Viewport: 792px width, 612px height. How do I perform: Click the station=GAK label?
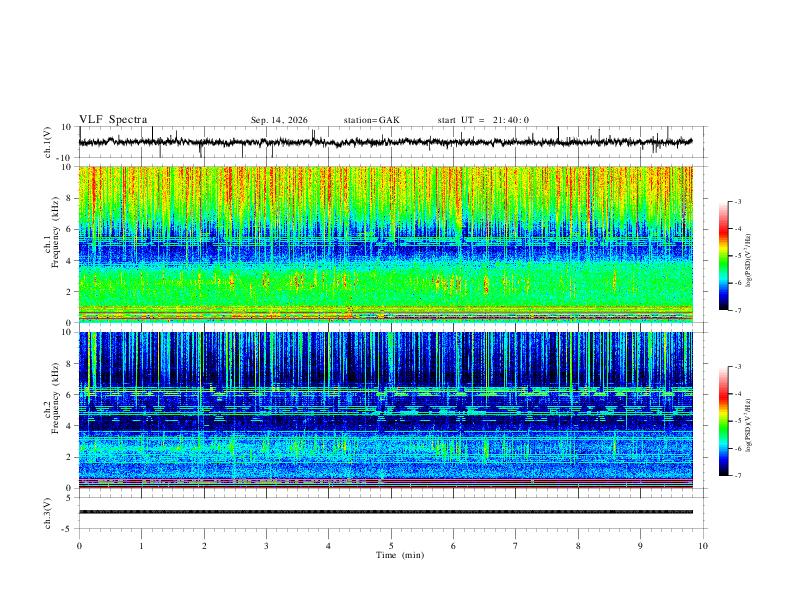pyautogui.click(x=371, y=120)
